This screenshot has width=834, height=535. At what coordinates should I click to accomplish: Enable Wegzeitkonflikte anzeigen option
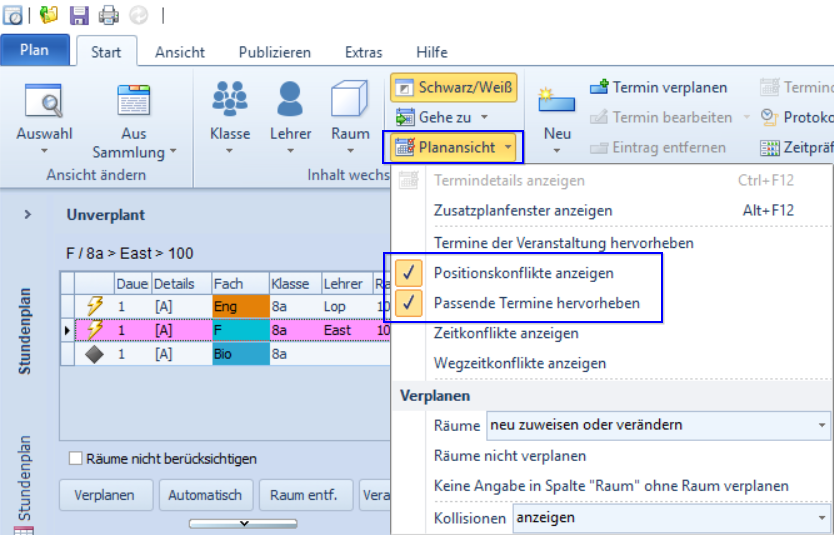[x=520, y=363]
